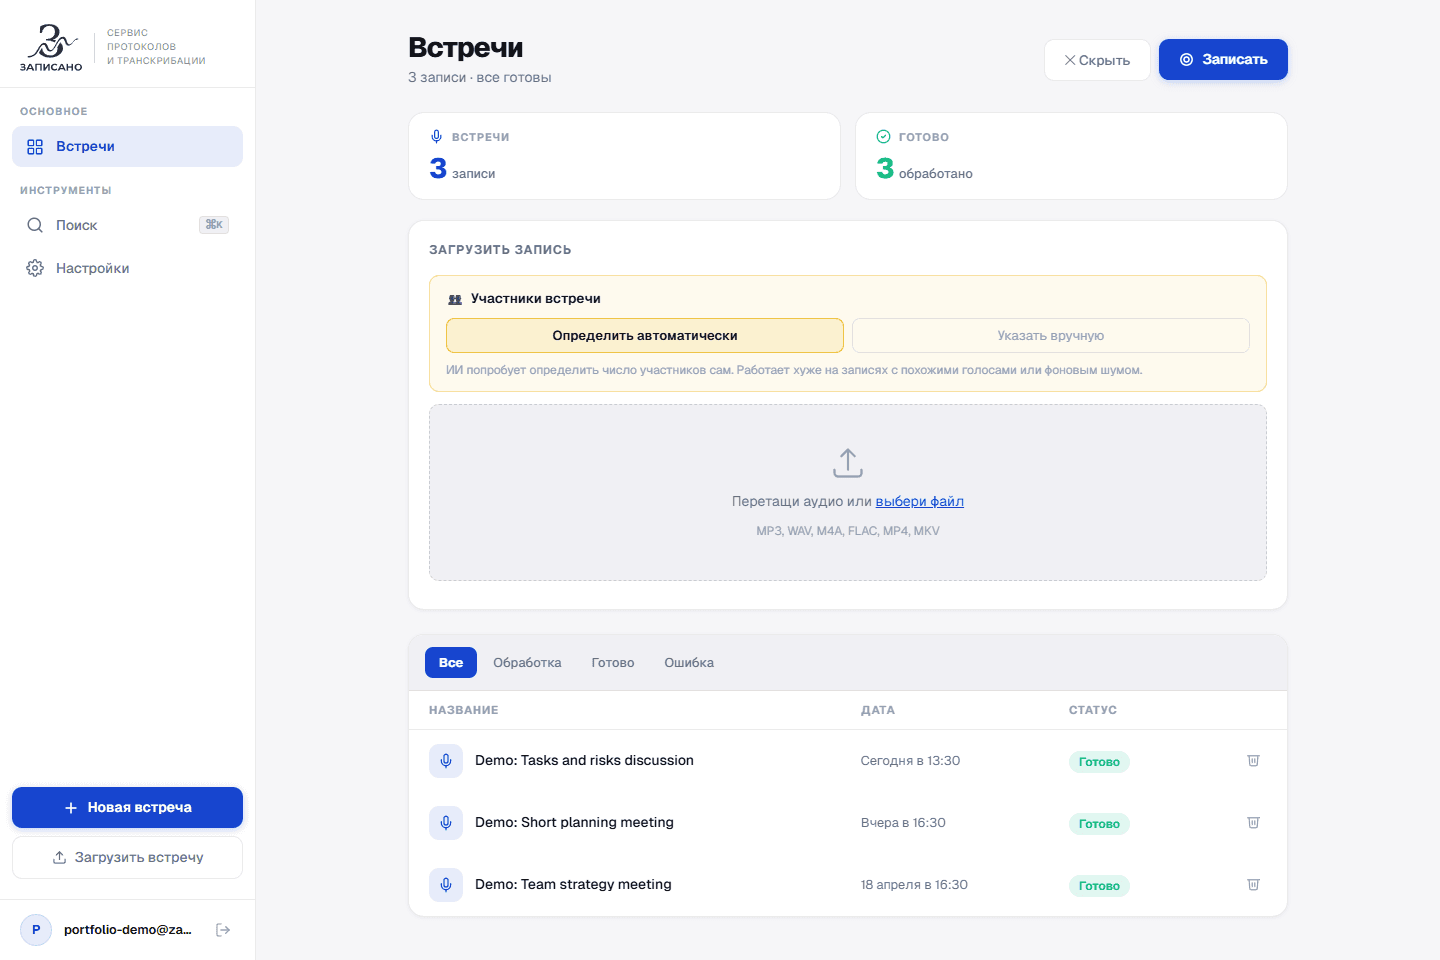Click the date Сегодня в 13:30

pyautogui.click(x=910, y=761)
